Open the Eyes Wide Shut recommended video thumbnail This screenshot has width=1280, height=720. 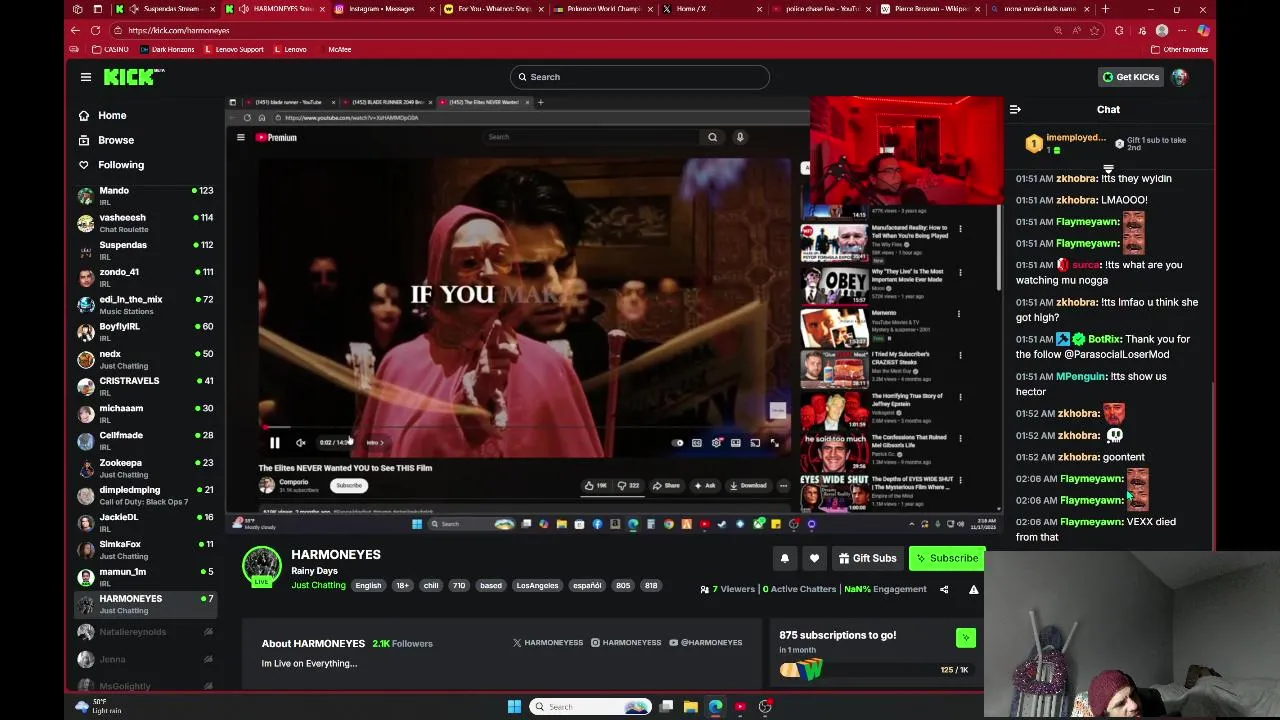(x=832, y=494)
